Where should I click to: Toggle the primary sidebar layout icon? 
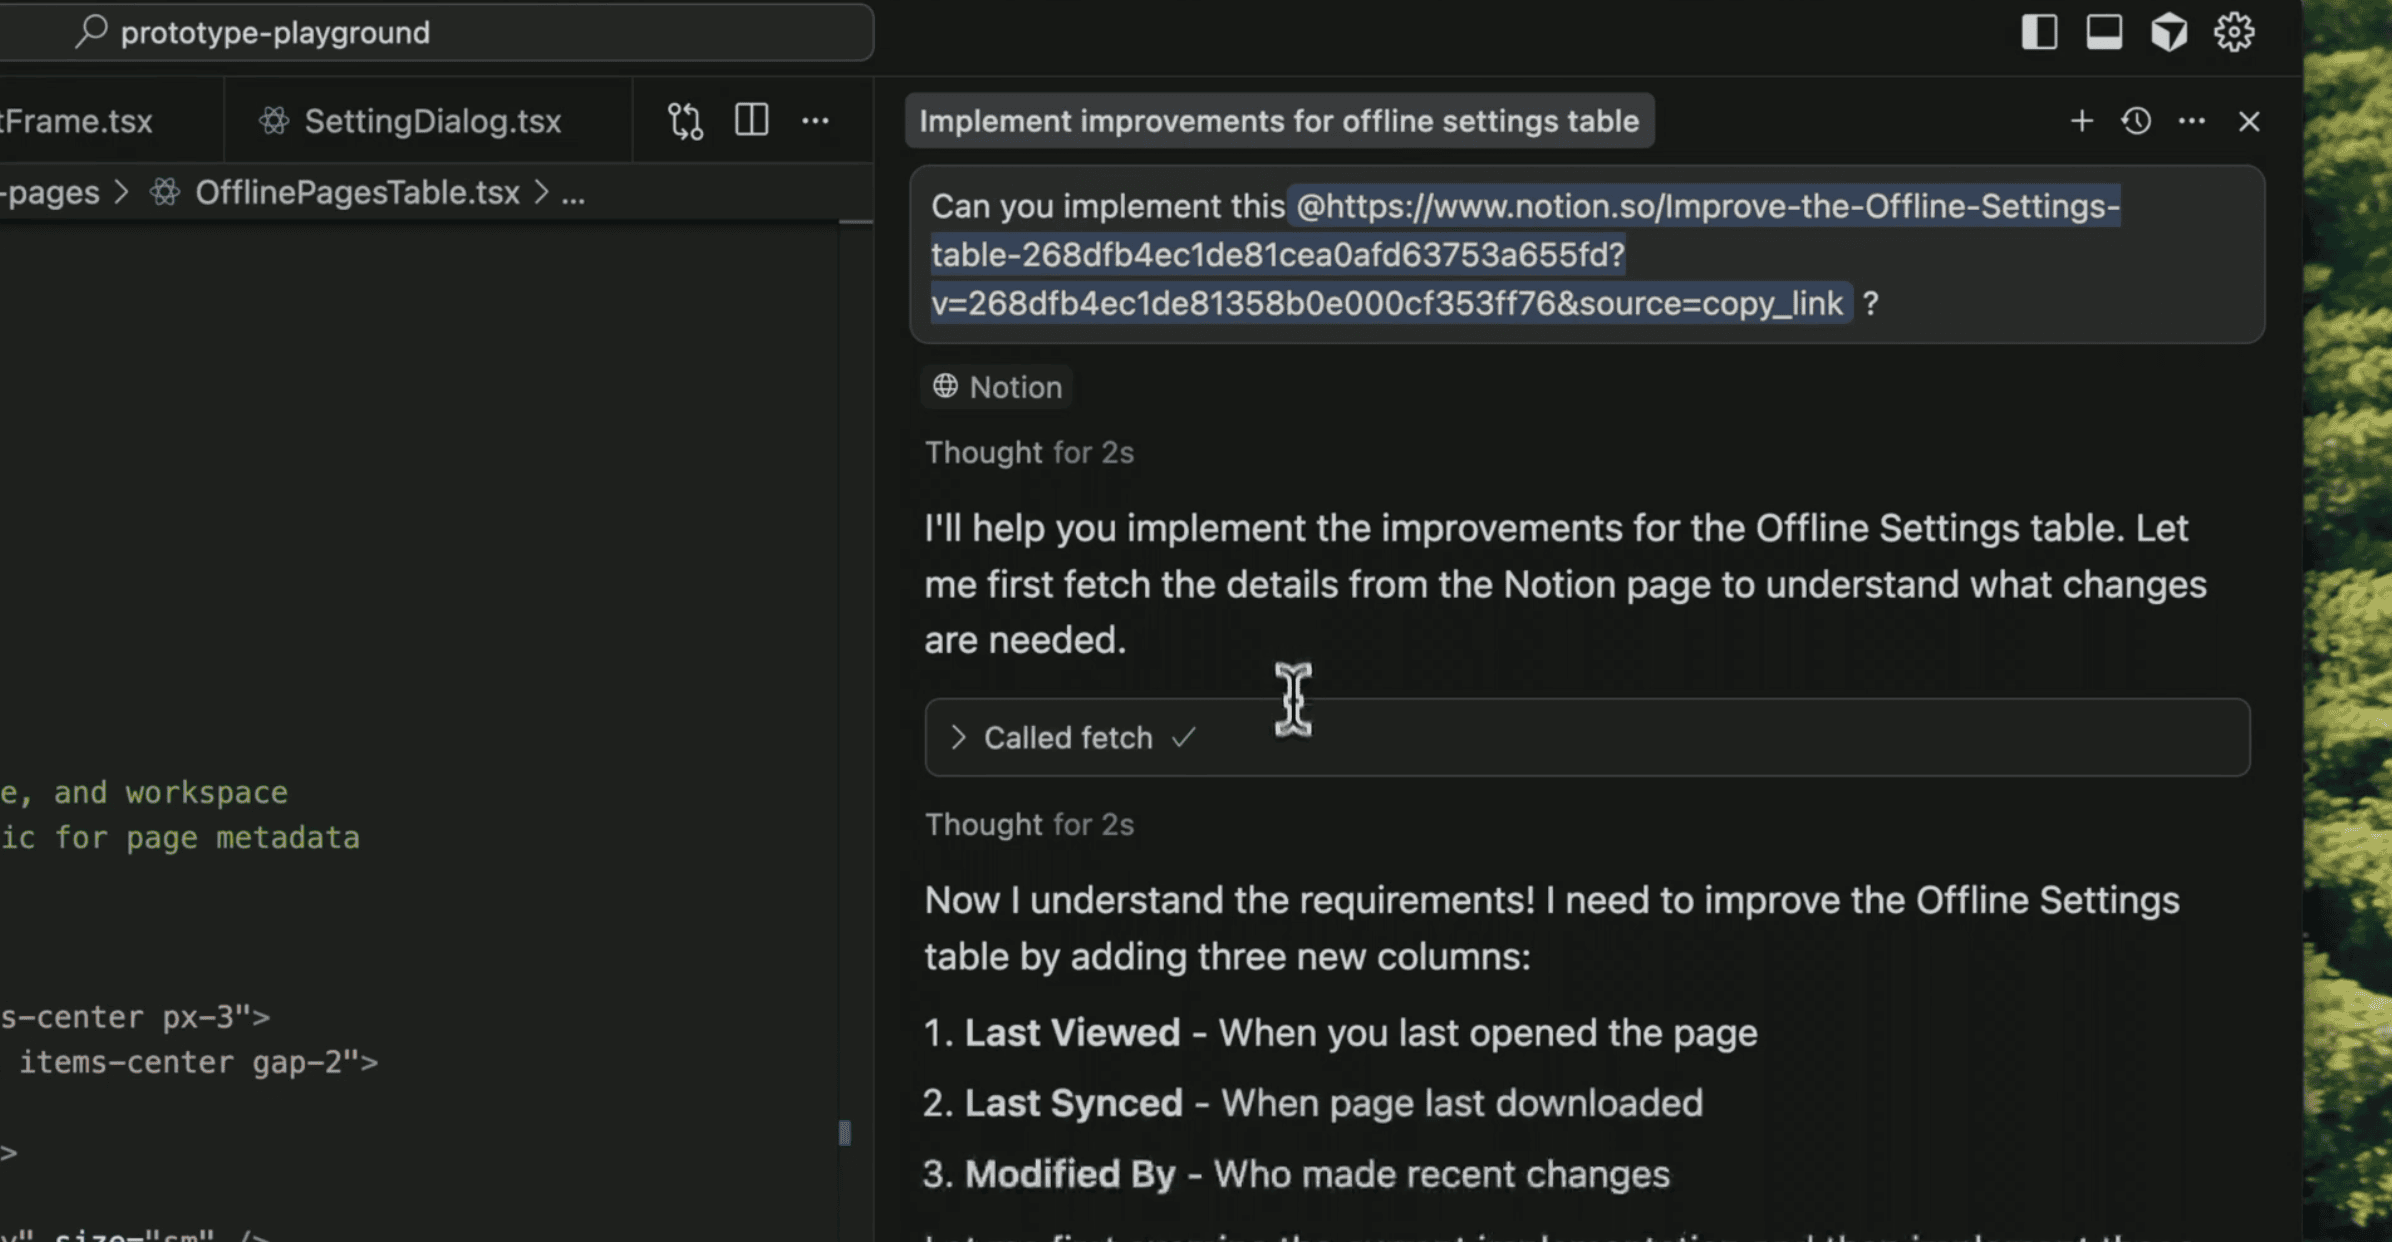(x=2039, y=32)
